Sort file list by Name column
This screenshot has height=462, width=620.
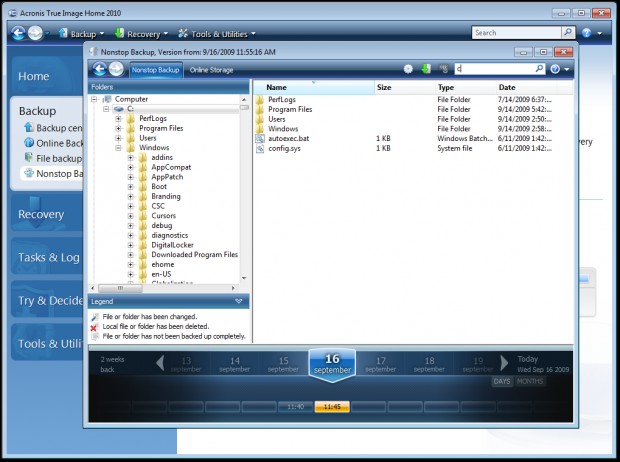click(x=314, y=87)
